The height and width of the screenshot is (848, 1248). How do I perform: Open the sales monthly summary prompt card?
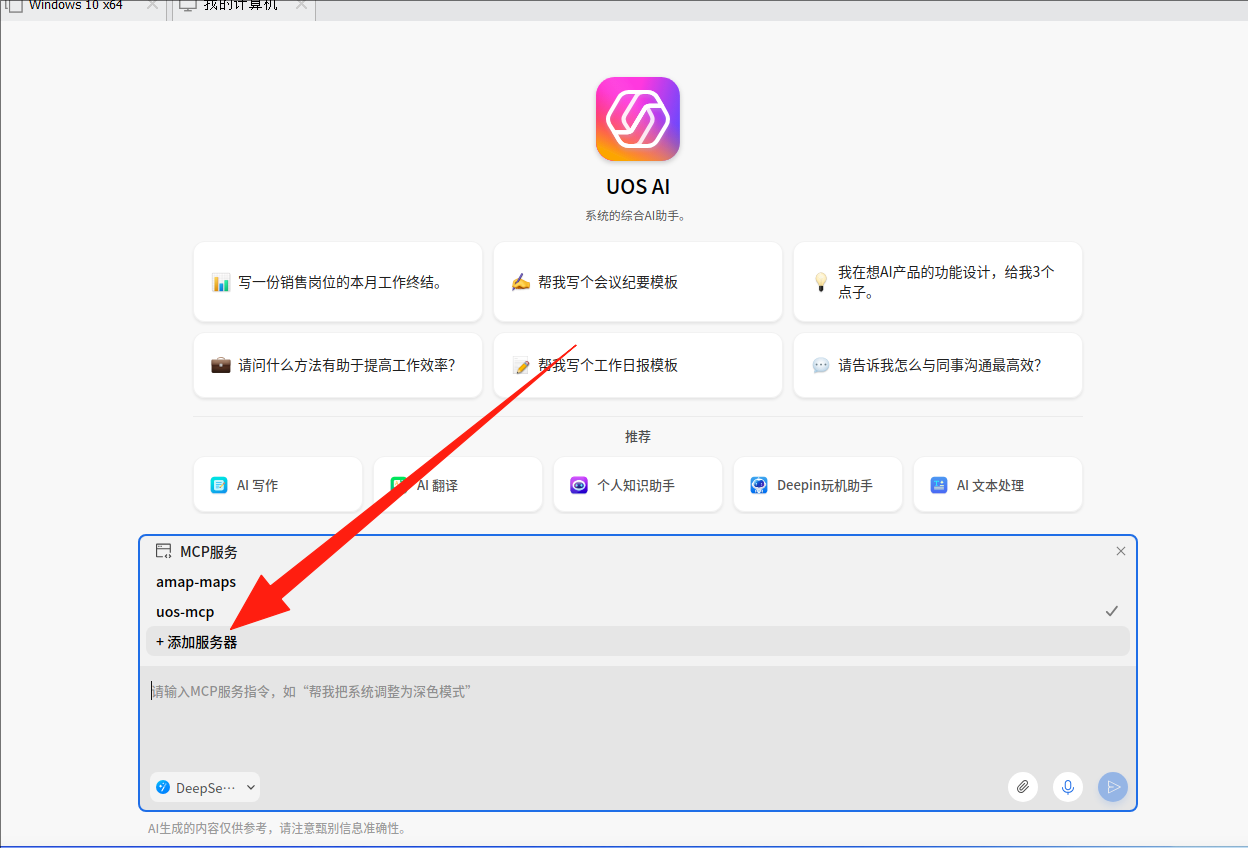click(x=338, y=282)
